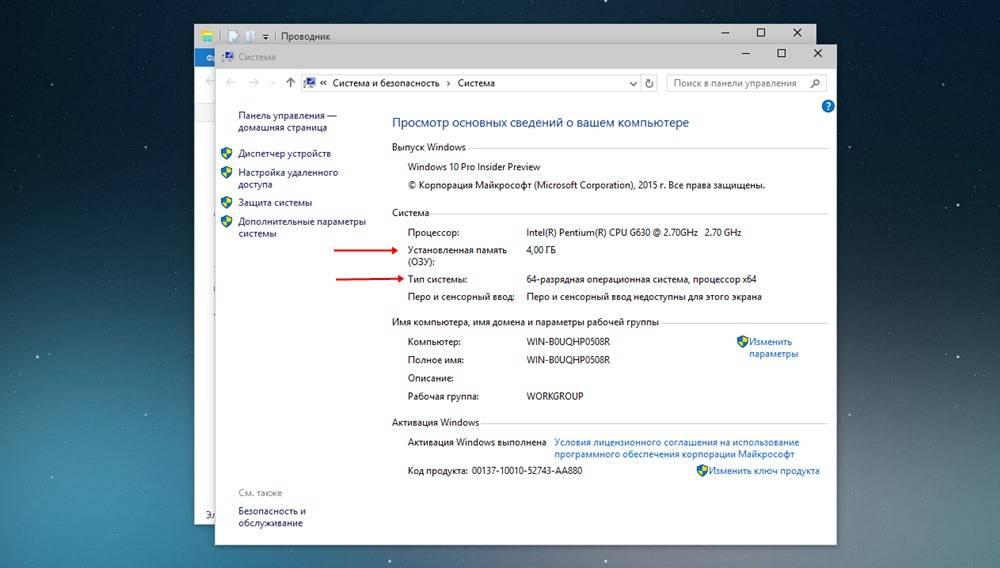The width and height of the screenshot is (1000, 568).
Task: Click the search magnifier icon
Action: [x=815, y=83]
